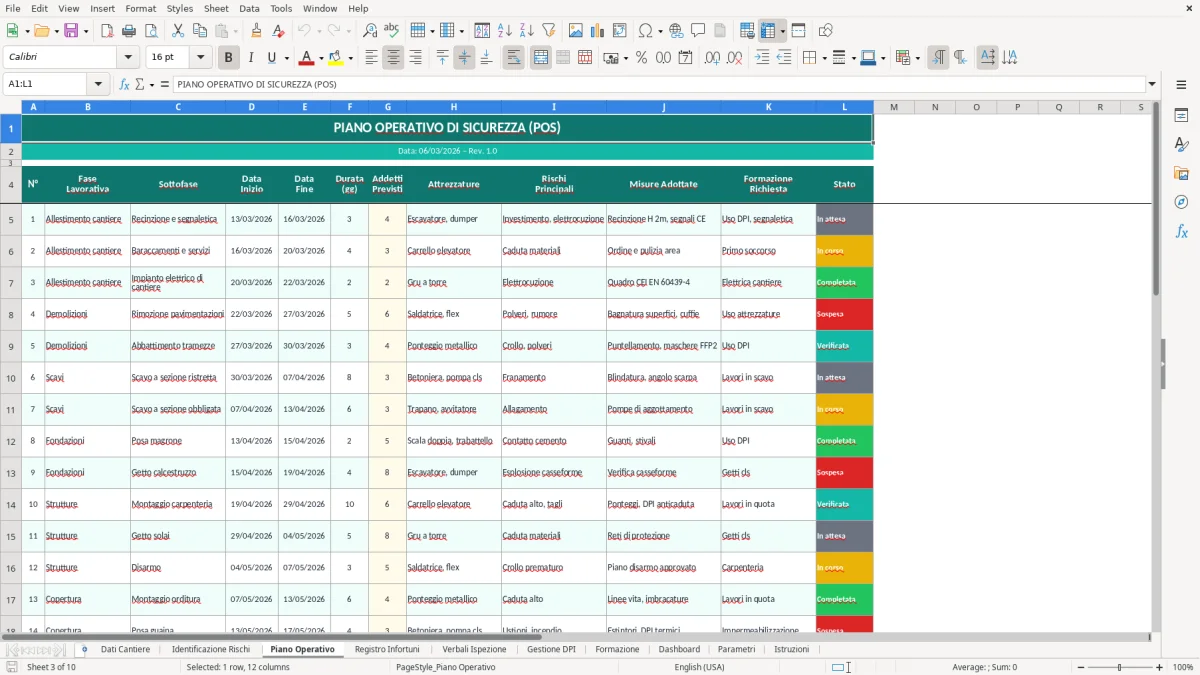Screen dimensions: 1200x675
Task: Toggle align right
Action: tap(415, 58)
